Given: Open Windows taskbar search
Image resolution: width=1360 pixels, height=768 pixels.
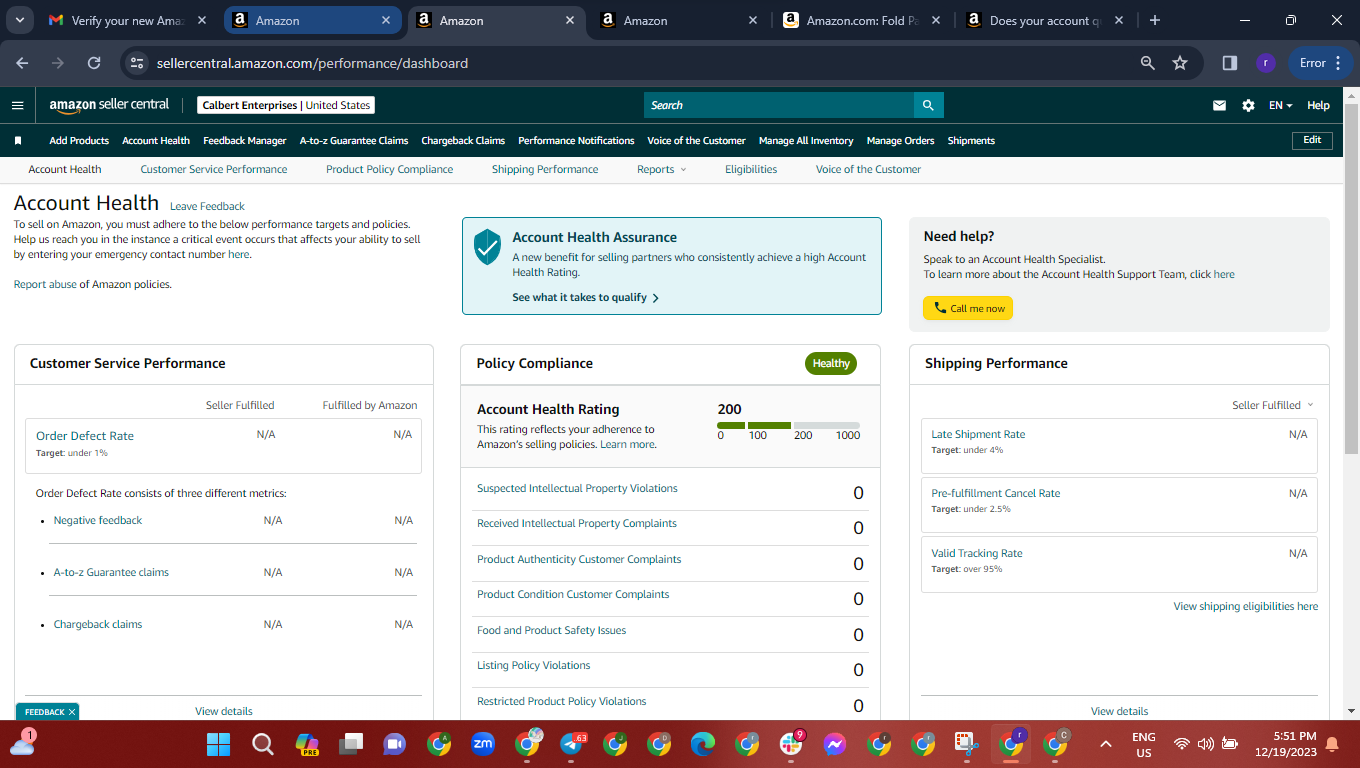Looking at the screenshot, I should pos(262,744).
